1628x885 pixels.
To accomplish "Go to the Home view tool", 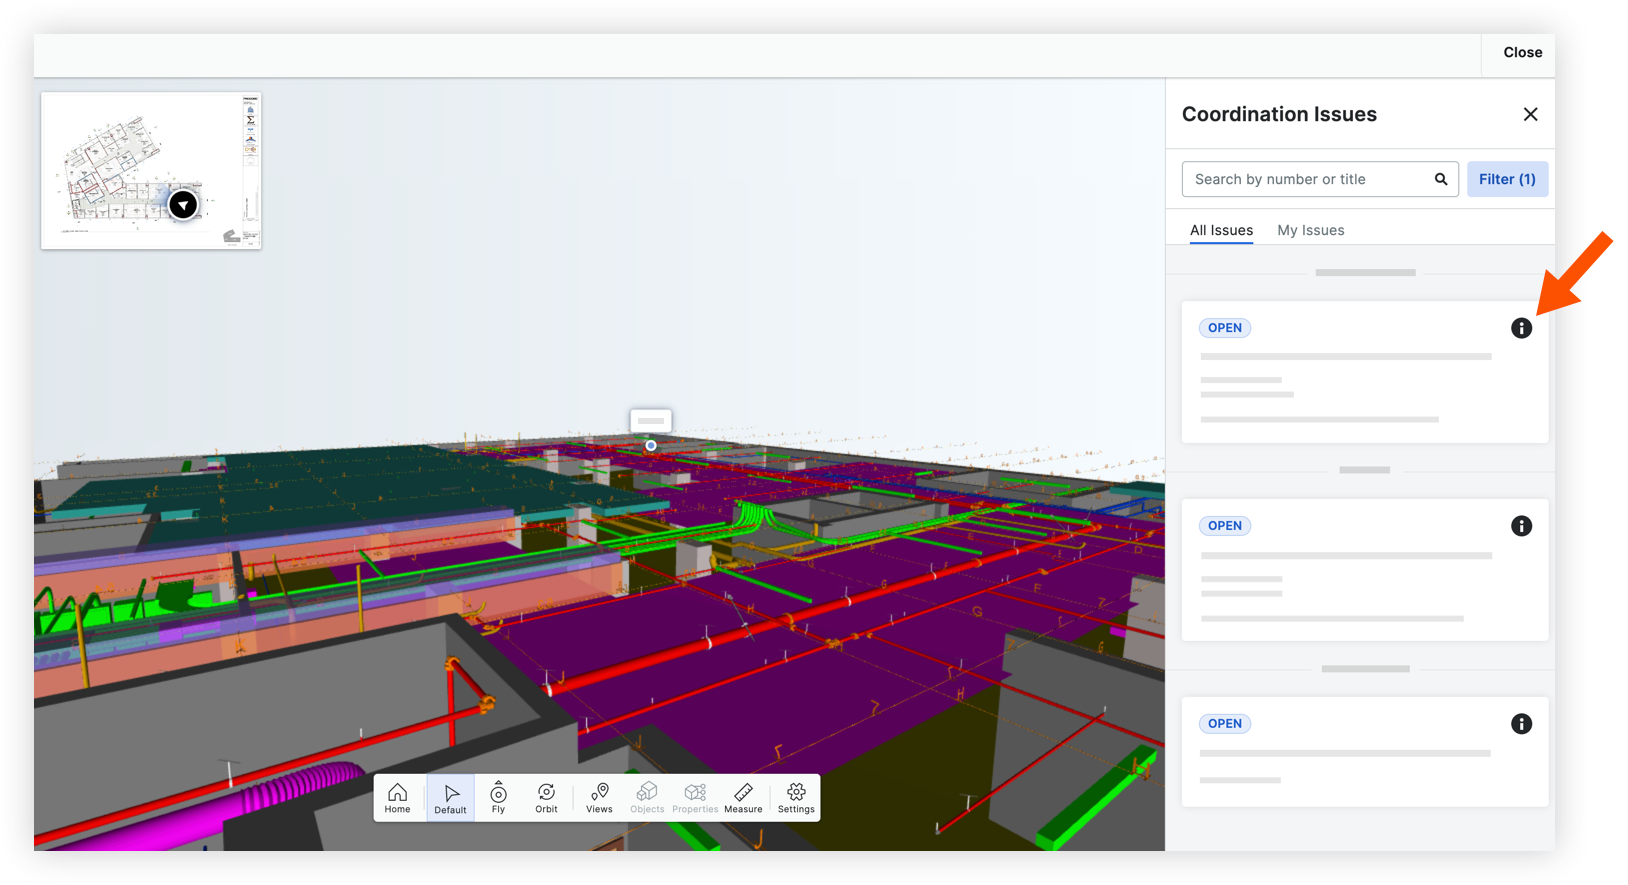I will (x=397, y=798).
